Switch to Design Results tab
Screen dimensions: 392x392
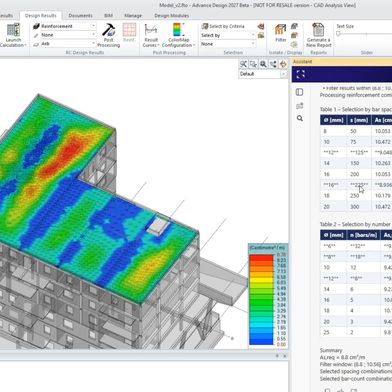[40, 16]
